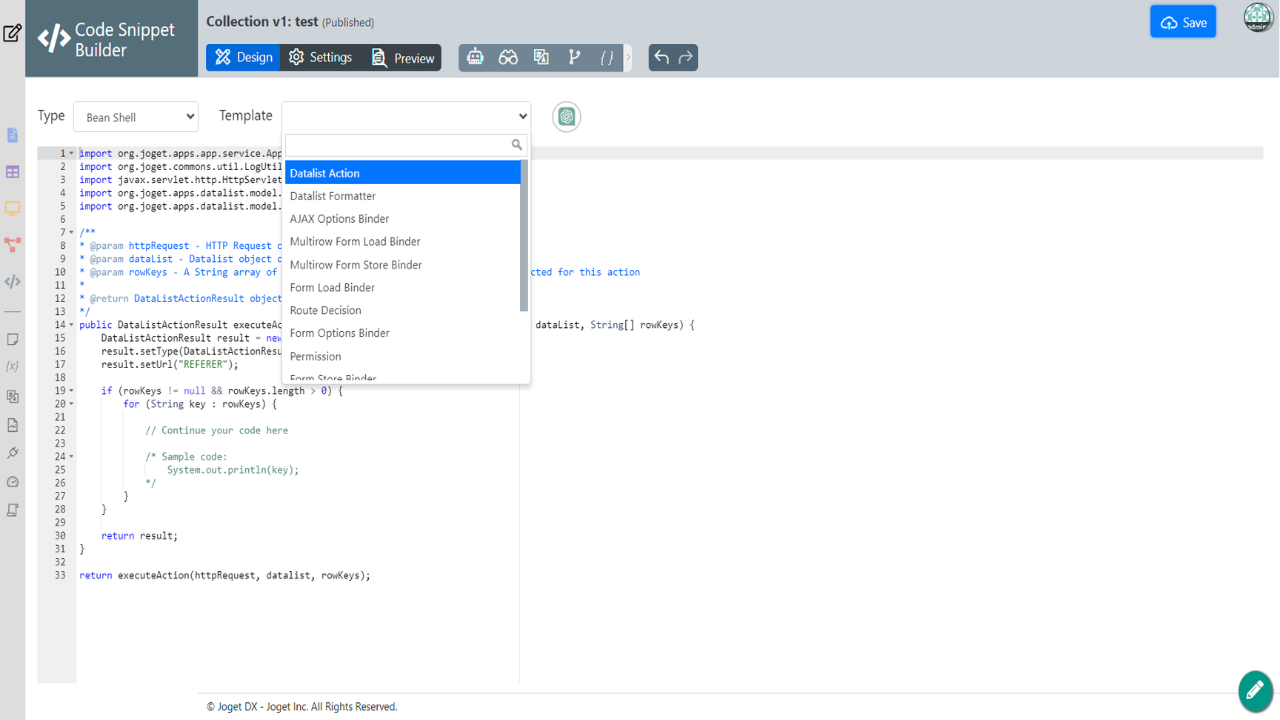
Task: Fold code at line 14 arrow
Action: [x=71, y=325]
